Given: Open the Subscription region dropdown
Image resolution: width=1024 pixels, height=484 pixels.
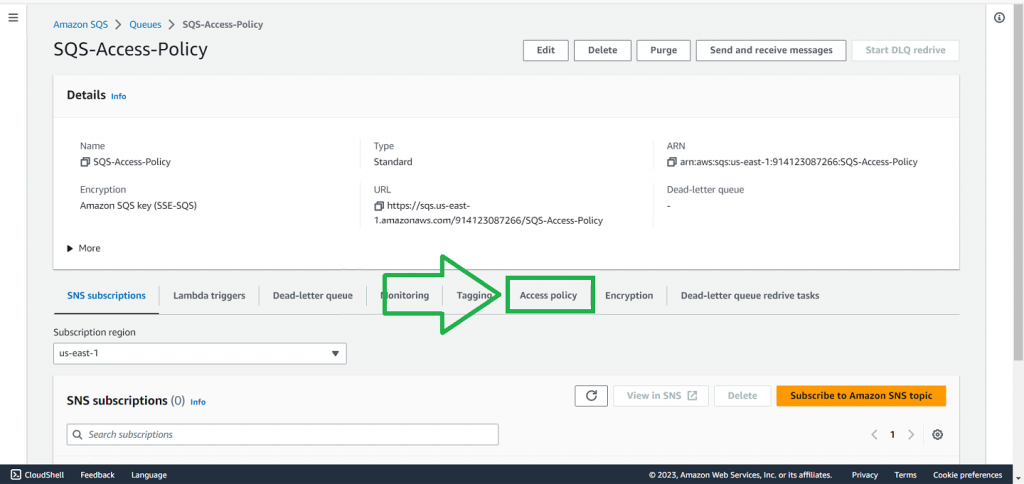Looking at the screenshot, I should point(200,353).
